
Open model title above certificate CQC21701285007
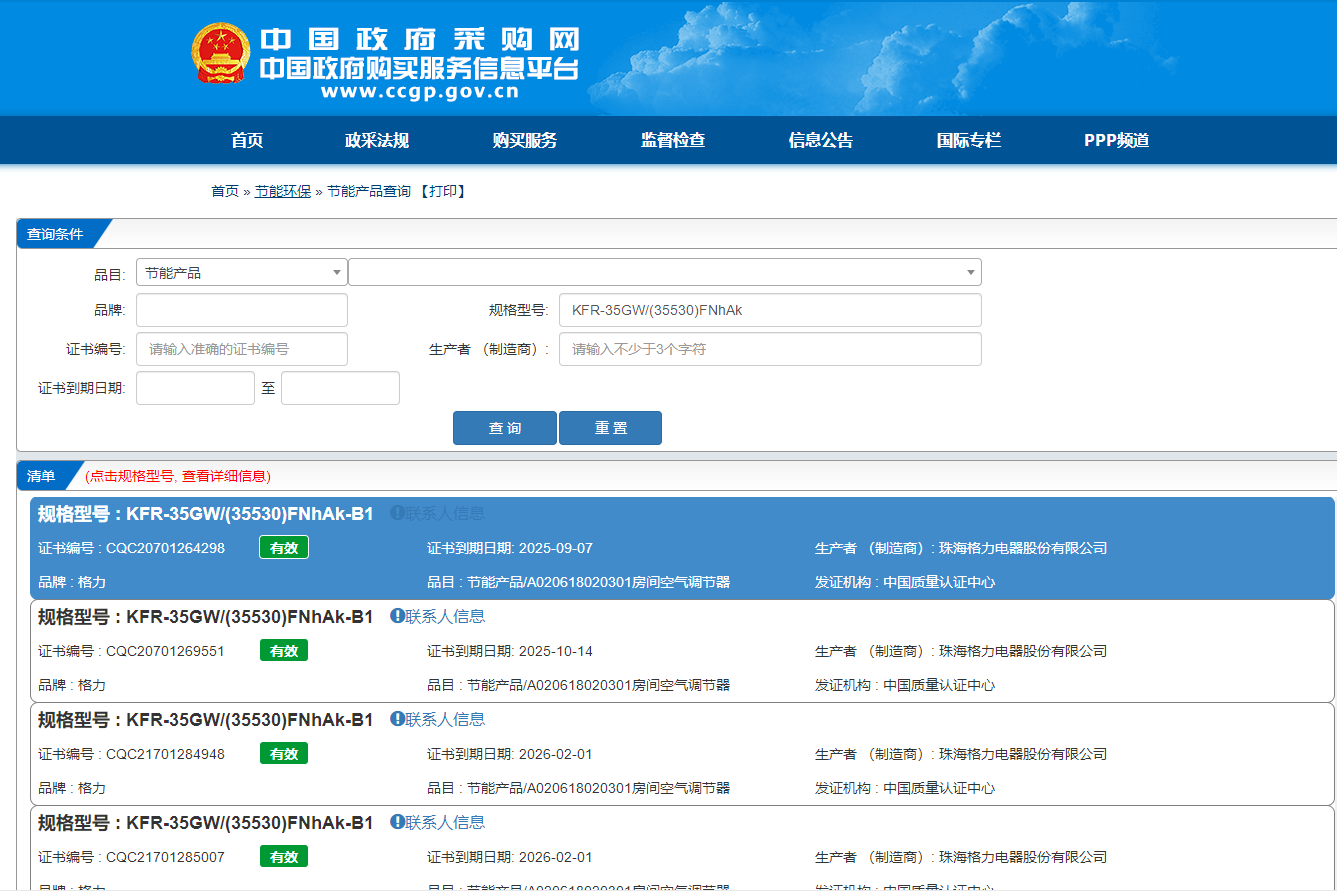click(x=206, y=823)
